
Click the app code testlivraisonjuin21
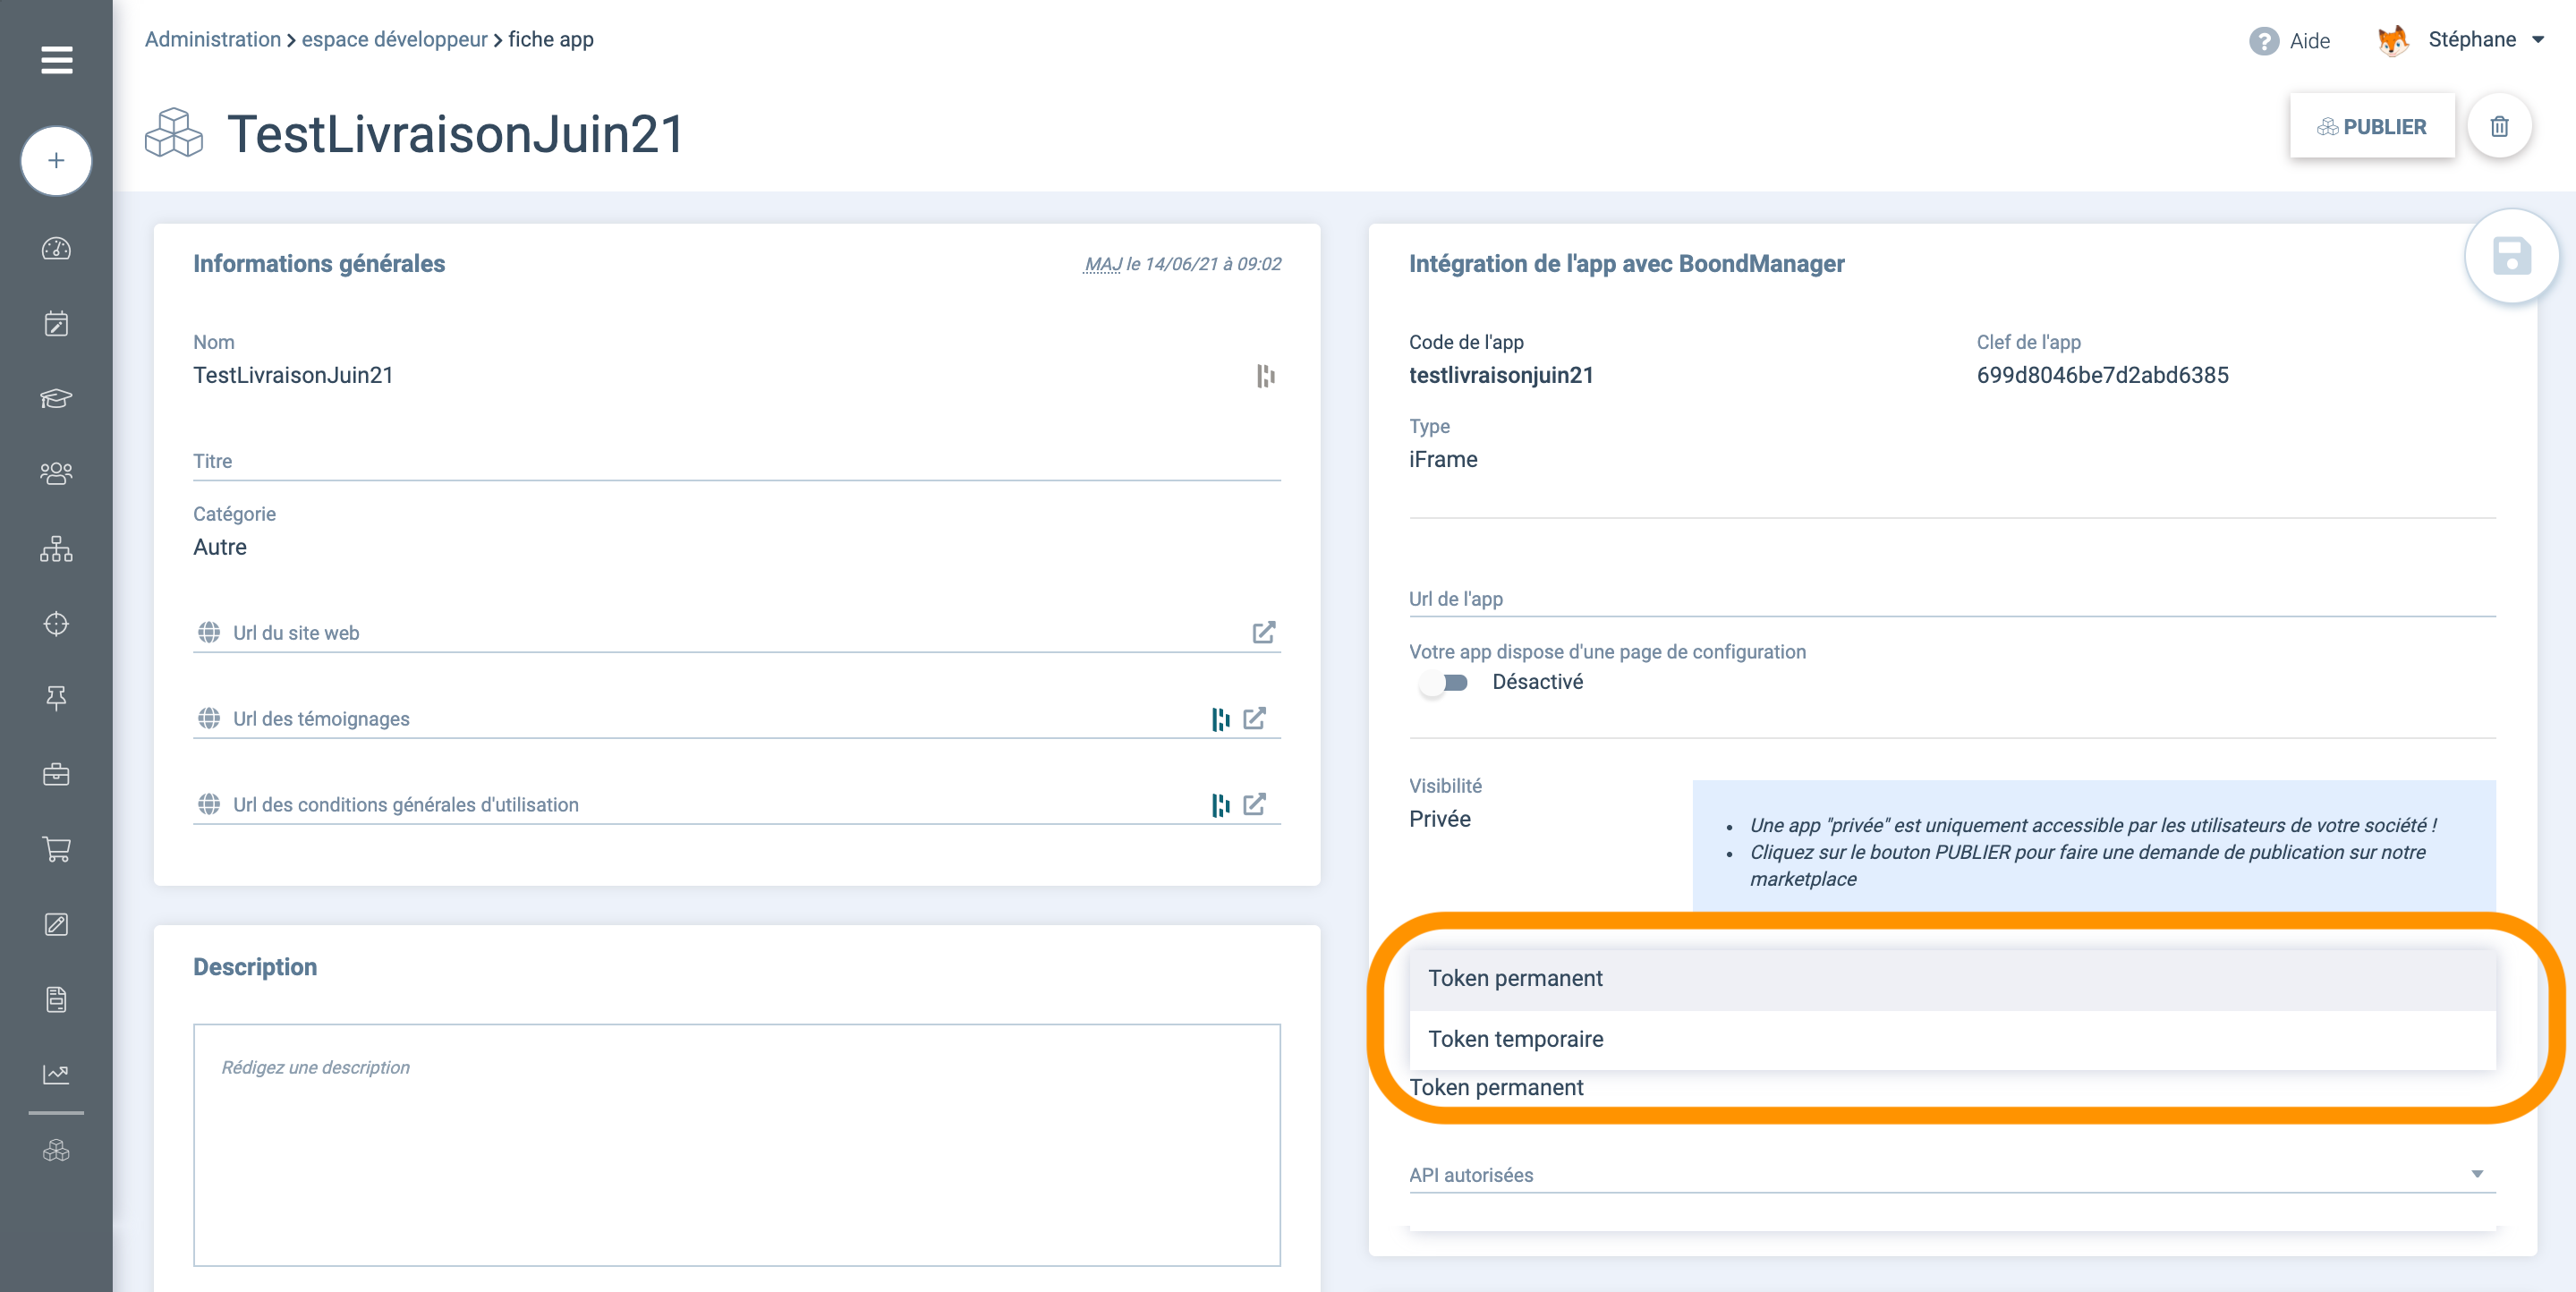pyautogui.click(x=1501, y=375)
